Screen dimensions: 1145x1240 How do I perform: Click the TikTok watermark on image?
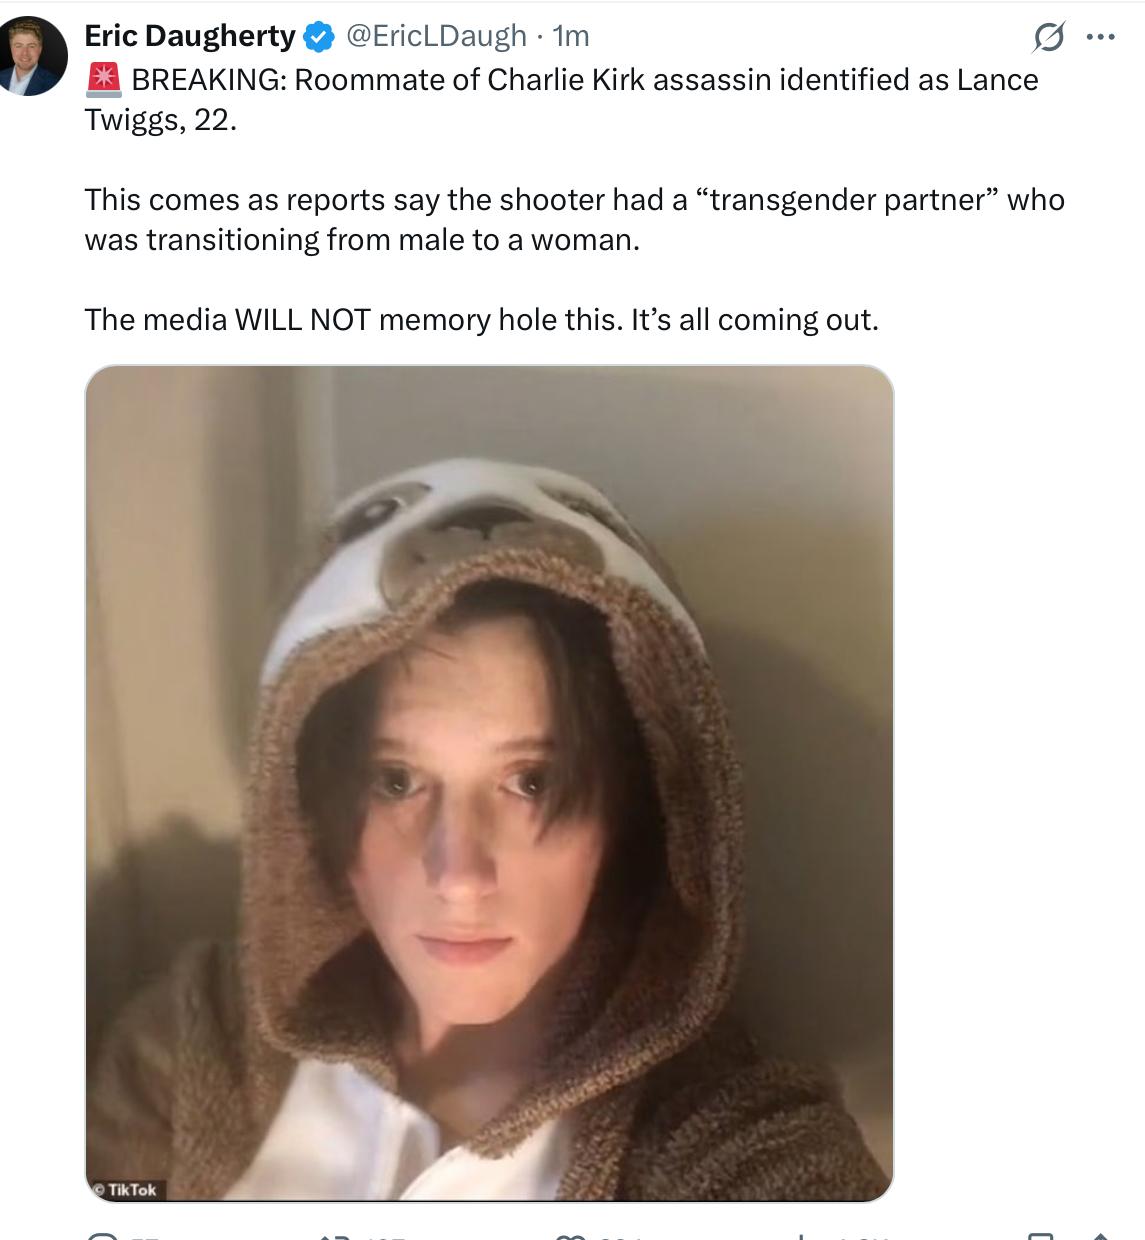coord(125,1190)
